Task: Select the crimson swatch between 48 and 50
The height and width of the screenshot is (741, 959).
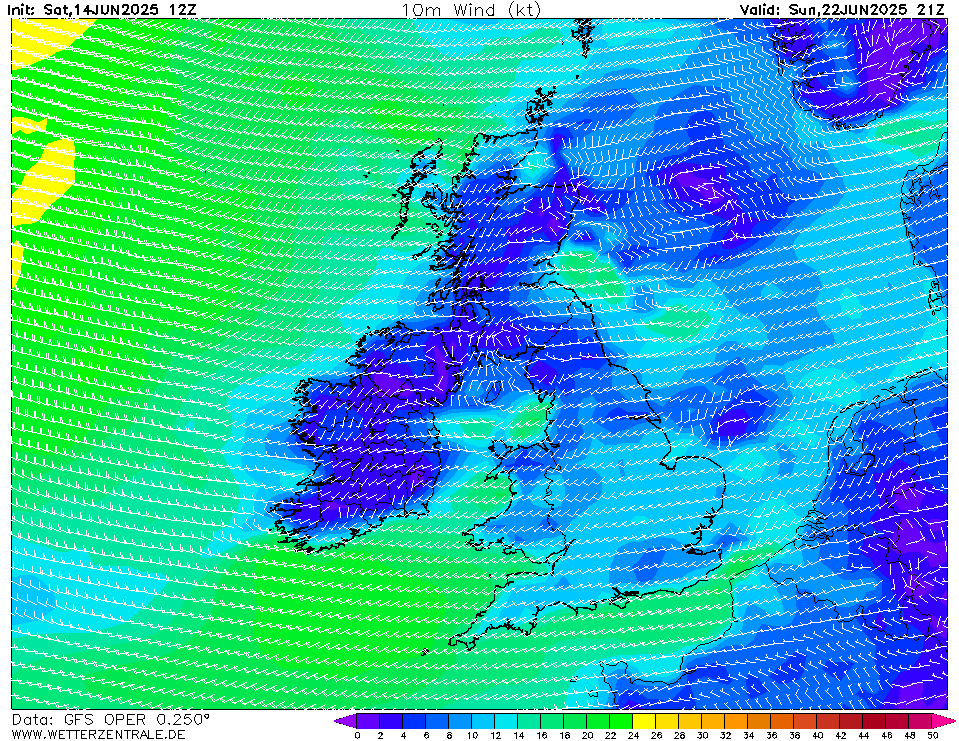Action: coord(920,721)
